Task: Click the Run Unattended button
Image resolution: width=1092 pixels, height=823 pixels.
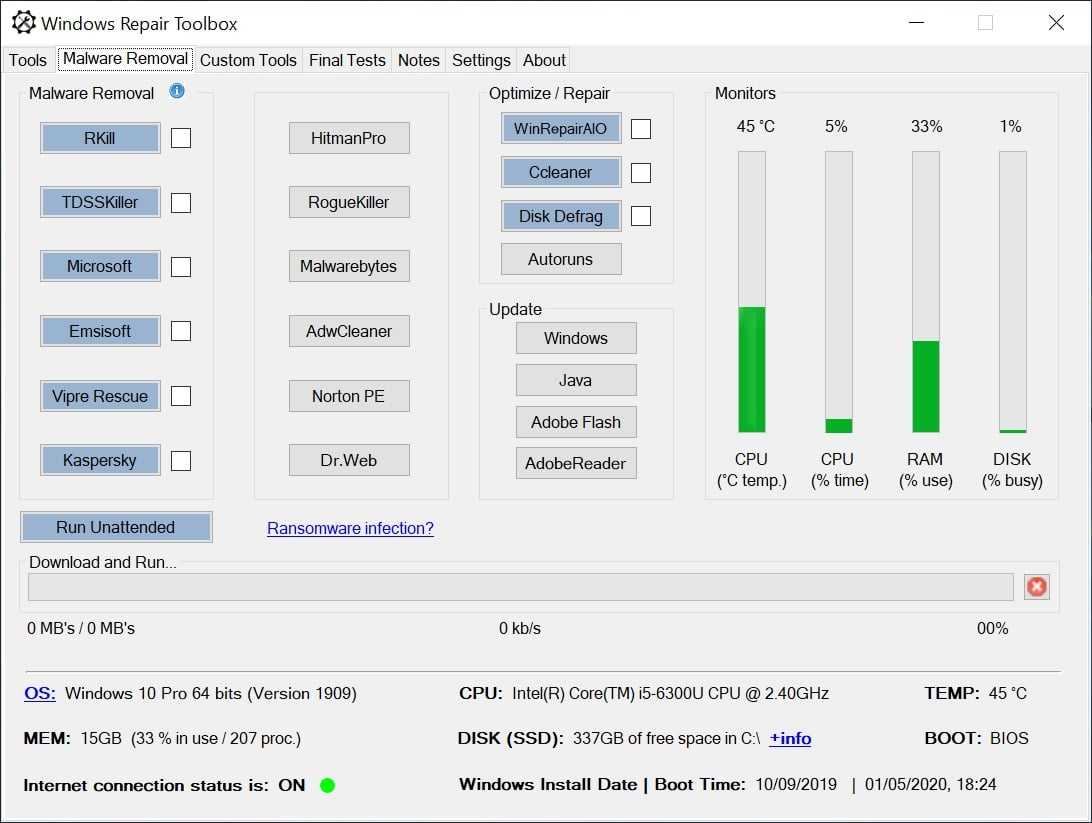Action: pos(116,527)
